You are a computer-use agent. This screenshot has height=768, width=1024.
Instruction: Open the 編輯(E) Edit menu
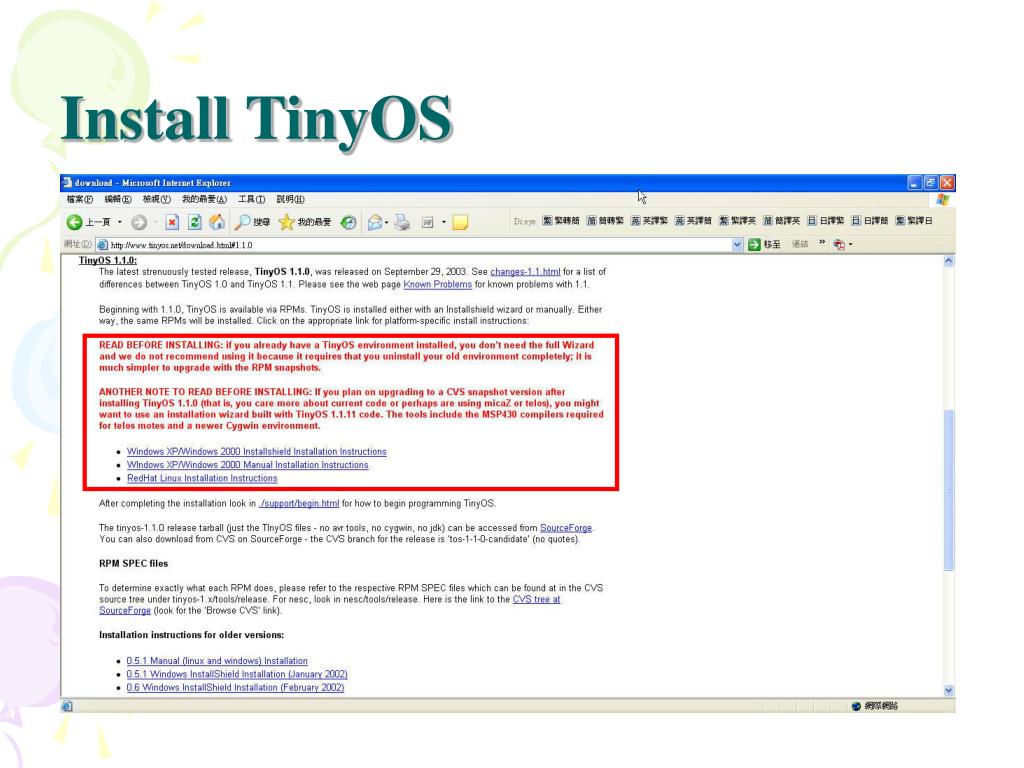coord(118,199)
